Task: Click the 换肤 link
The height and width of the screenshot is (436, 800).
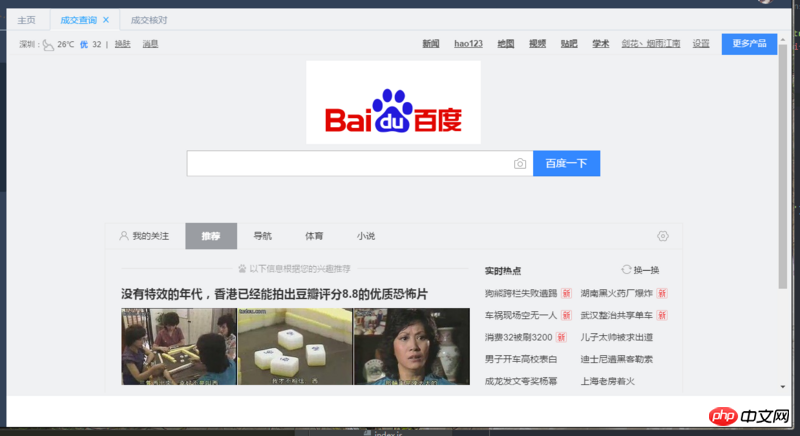Action: coord(122,44)
